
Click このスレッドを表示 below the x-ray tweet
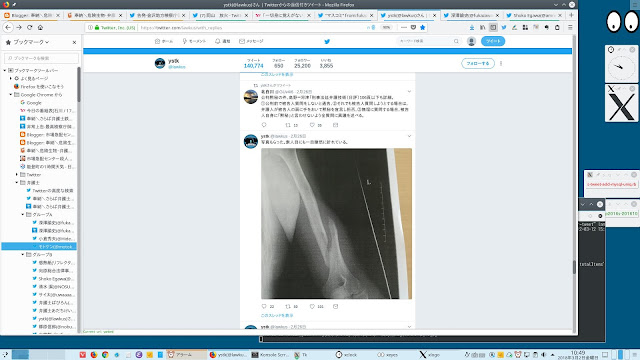[x=277, y=316]
